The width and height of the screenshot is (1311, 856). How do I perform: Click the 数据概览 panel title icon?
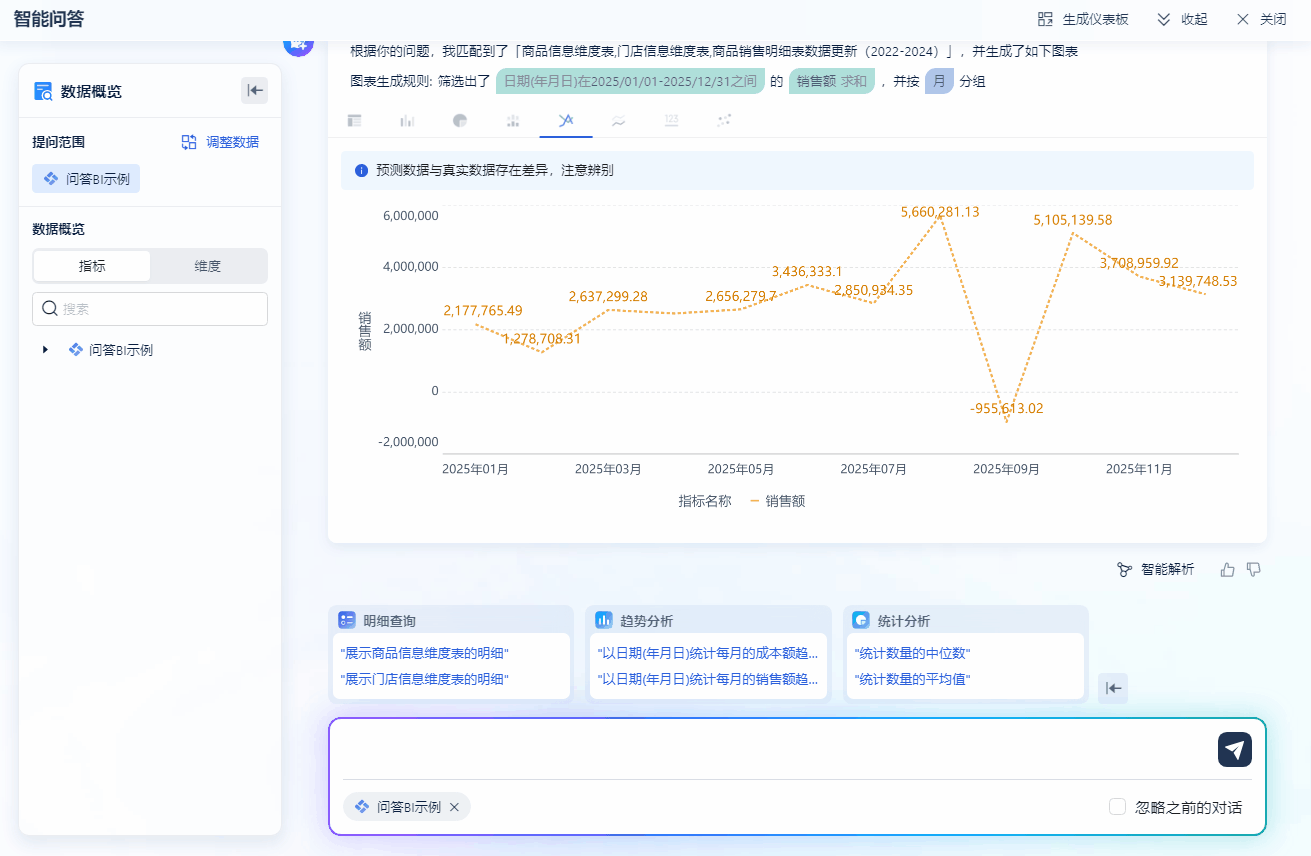click(43, 92)
